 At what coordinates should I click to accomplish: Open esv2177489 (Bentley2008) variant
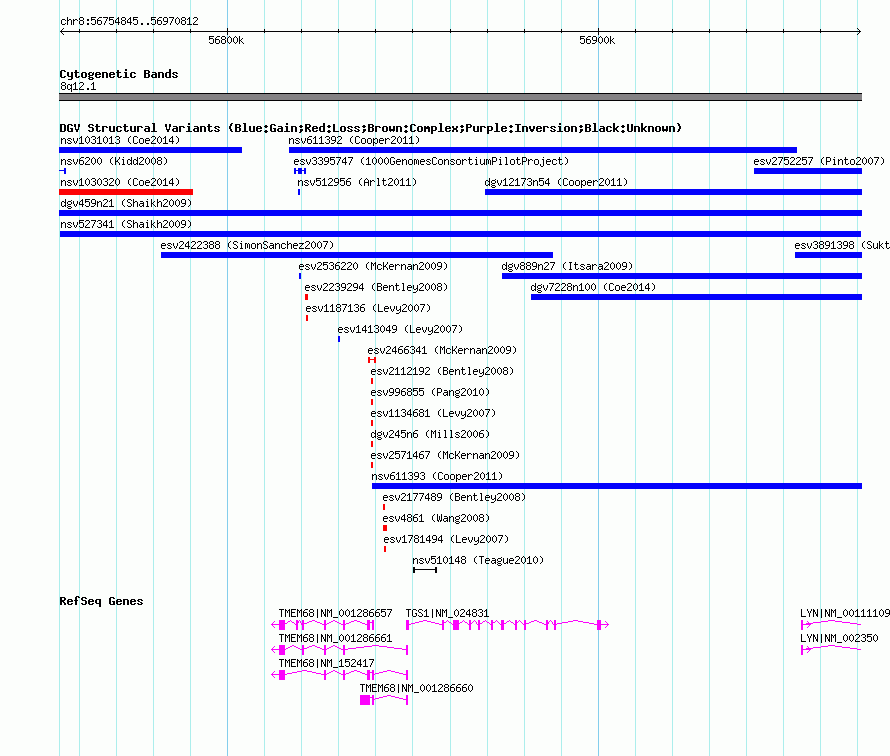coord(454,497)
